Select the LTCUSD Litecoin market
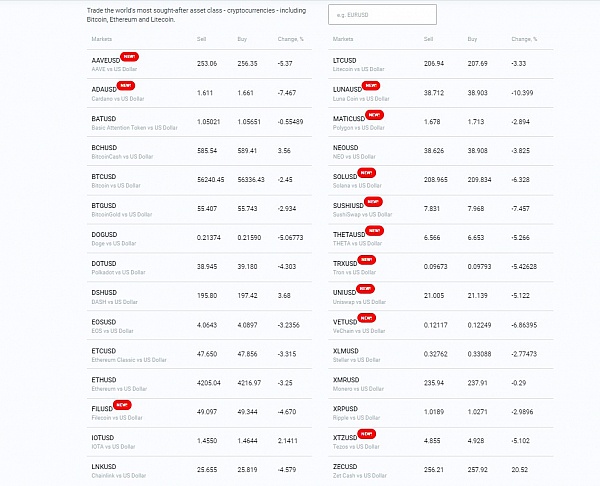 pos(346,62)
